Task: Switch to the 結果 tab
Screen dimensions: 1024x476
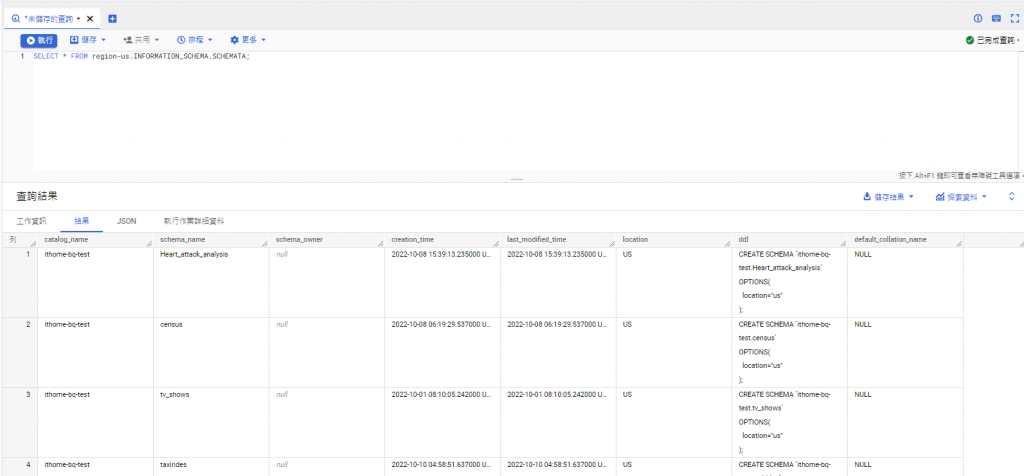Action: [82, 221]
